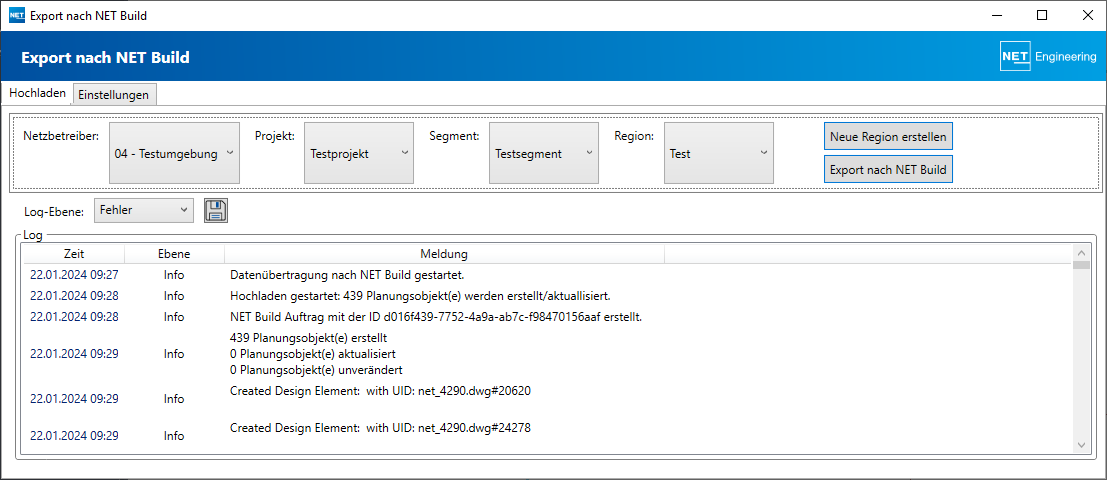Expand the Segment dropdown showing Testsegment
Image resolution: width=1107 pixels, height=480 pixels.
pyautogui.click(x=543, y=153)
